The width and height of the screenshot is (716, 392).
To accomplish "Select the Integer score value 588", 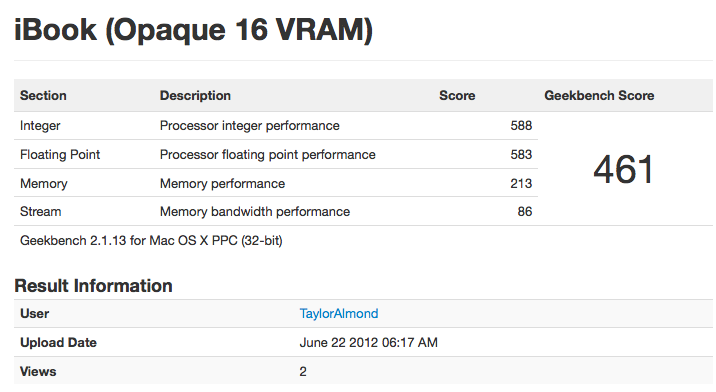I will (521, 126).
